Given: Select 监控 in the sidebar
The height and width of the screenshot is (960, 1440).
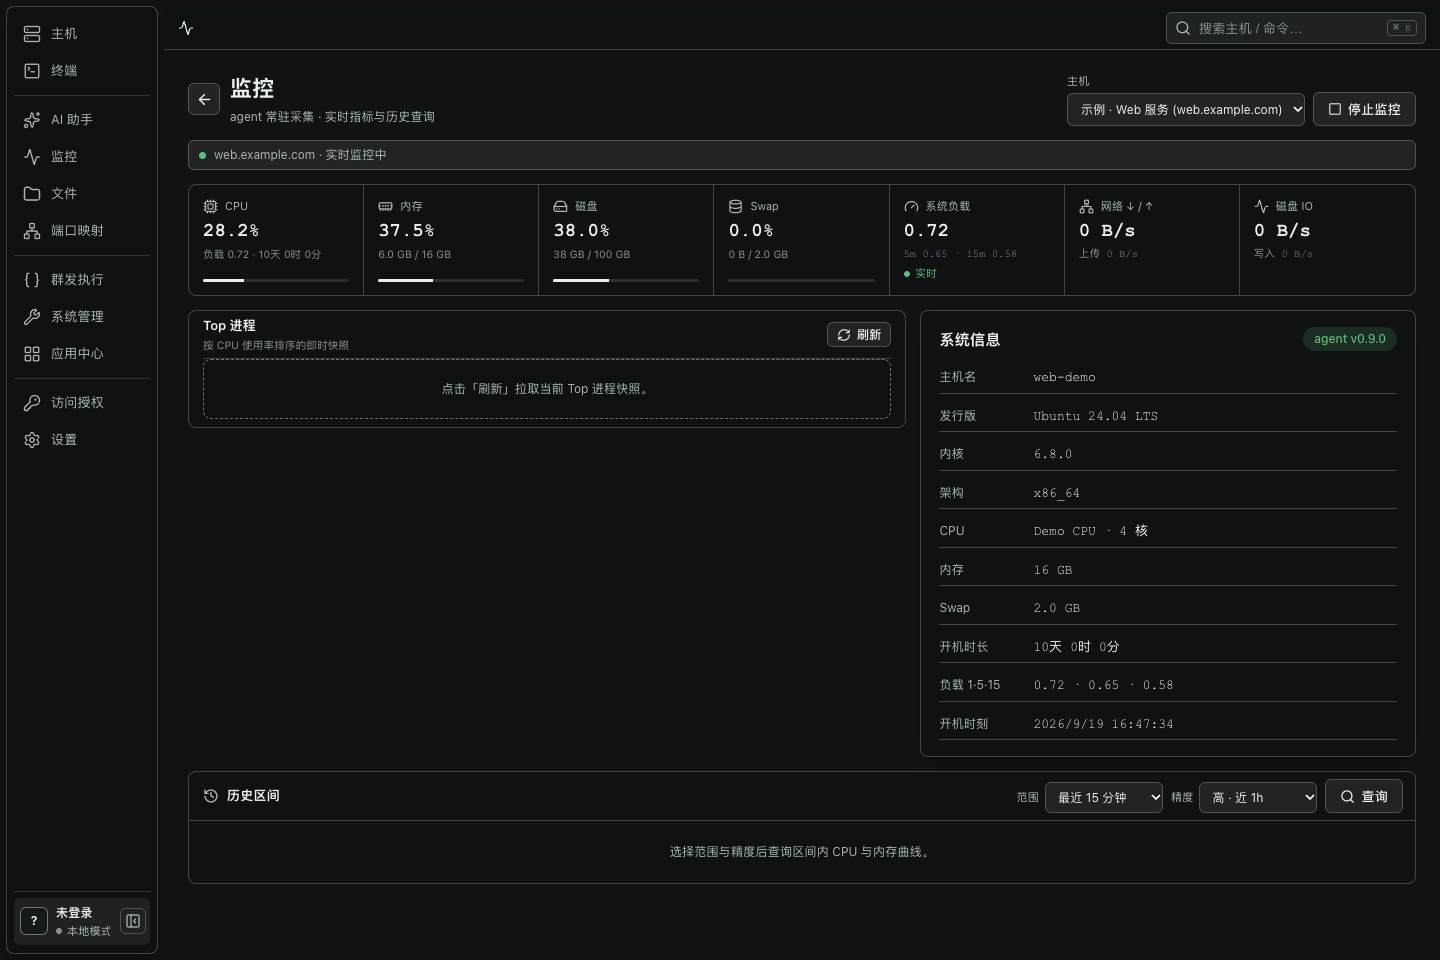Looking at the screenshot, I should pos(82,157).
